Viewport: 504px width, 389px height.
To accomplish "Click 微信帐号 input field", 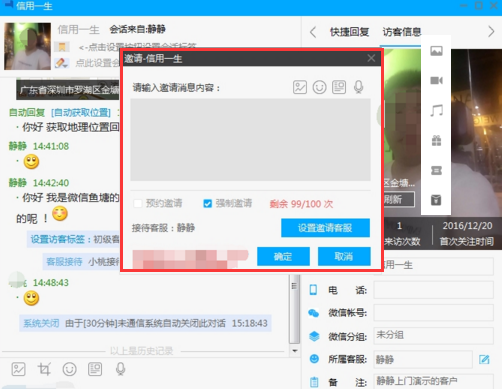I will tap(433, 313).
